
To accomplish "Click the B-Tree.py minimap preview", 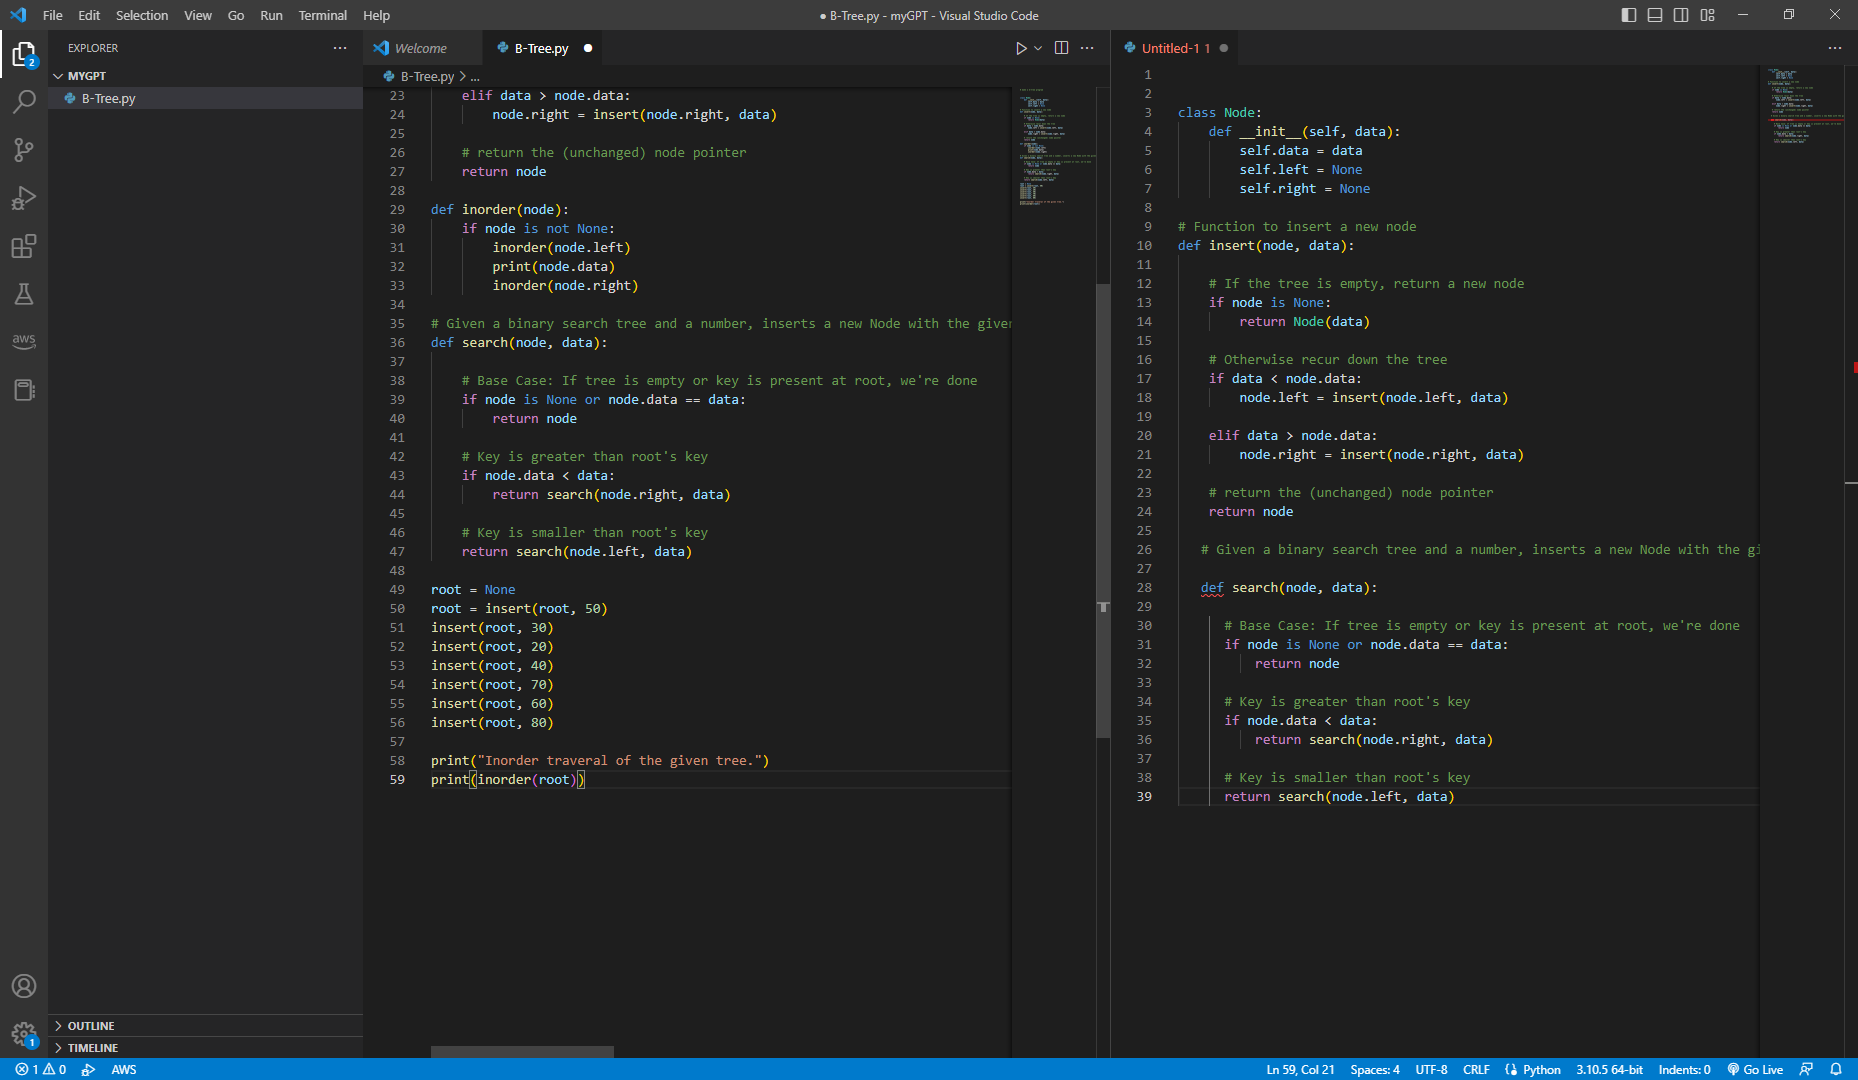I will pyautogui.click(x=1053, y=146).
